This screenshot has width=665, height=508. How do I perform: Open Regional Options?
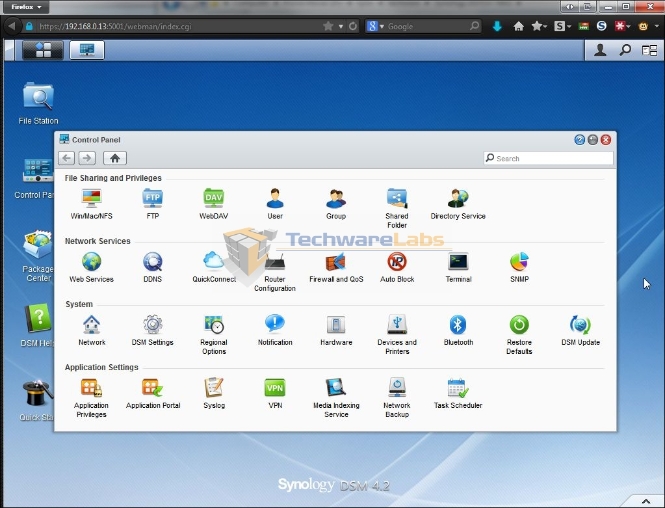pyautogui.click(x=213, y=335)
